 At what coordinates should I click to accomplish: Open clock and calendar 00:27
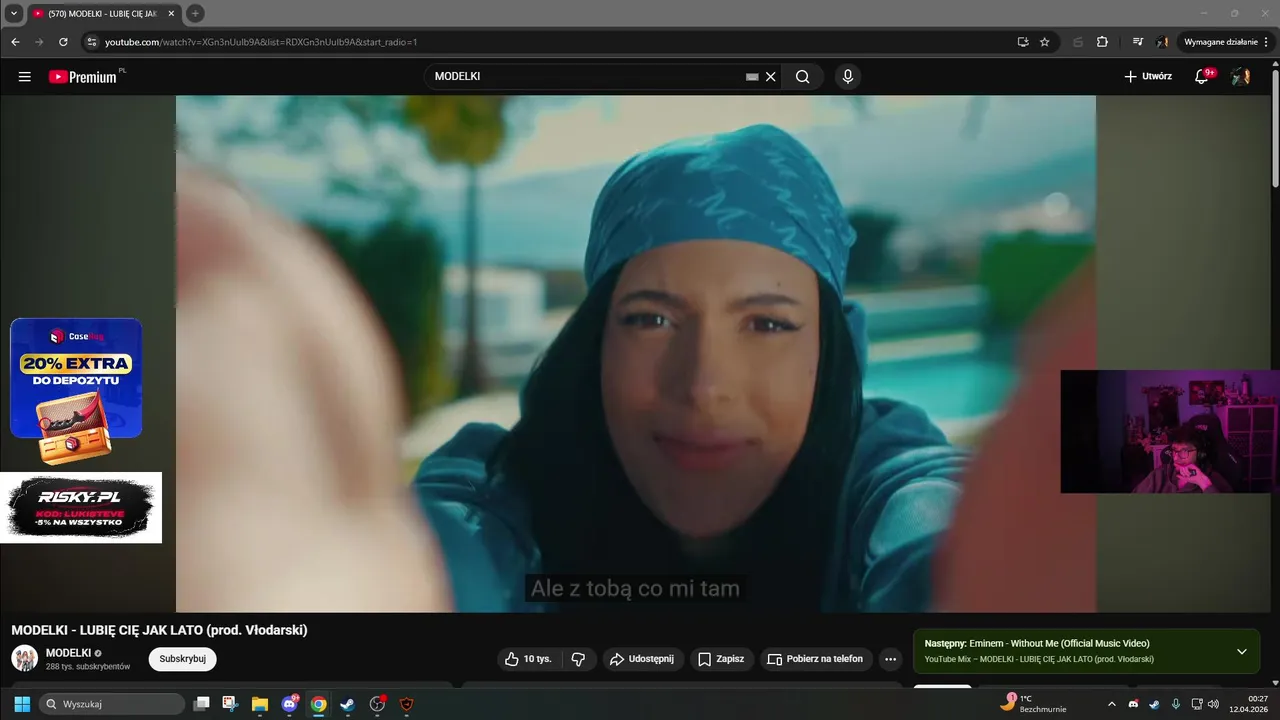point(1250,704)
